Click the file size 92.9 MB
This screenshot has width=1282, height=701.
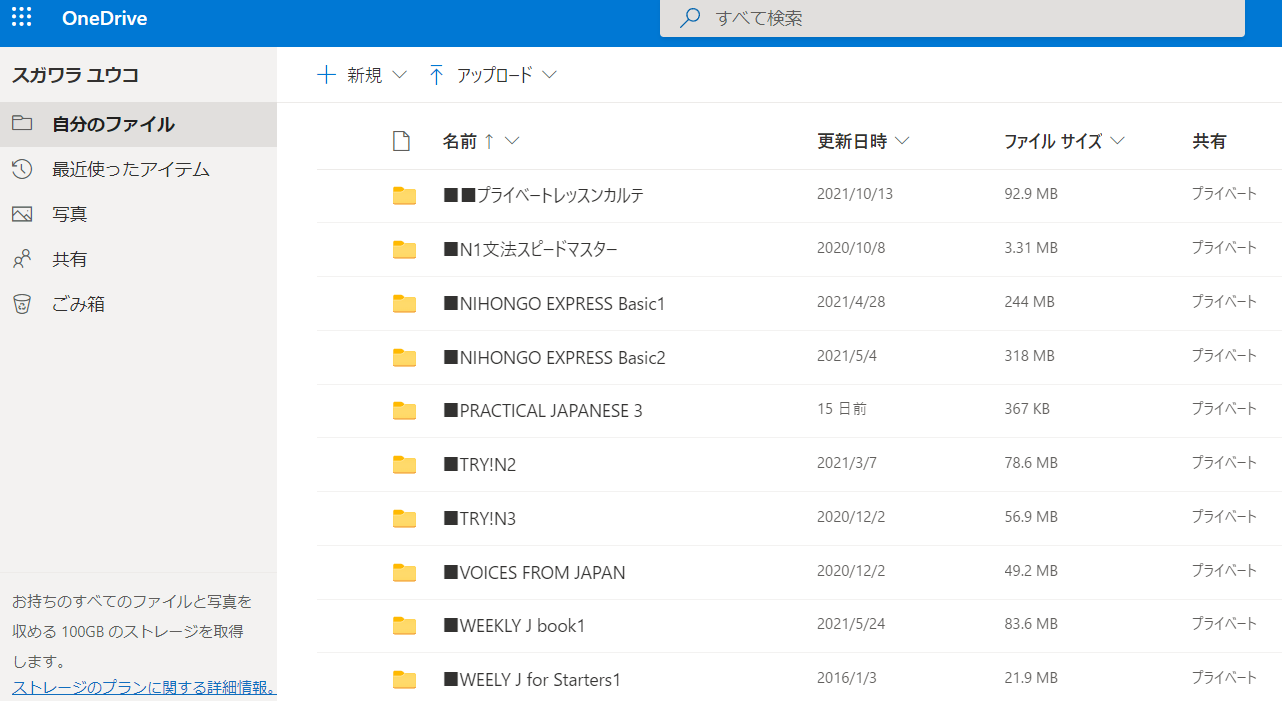1031,194
